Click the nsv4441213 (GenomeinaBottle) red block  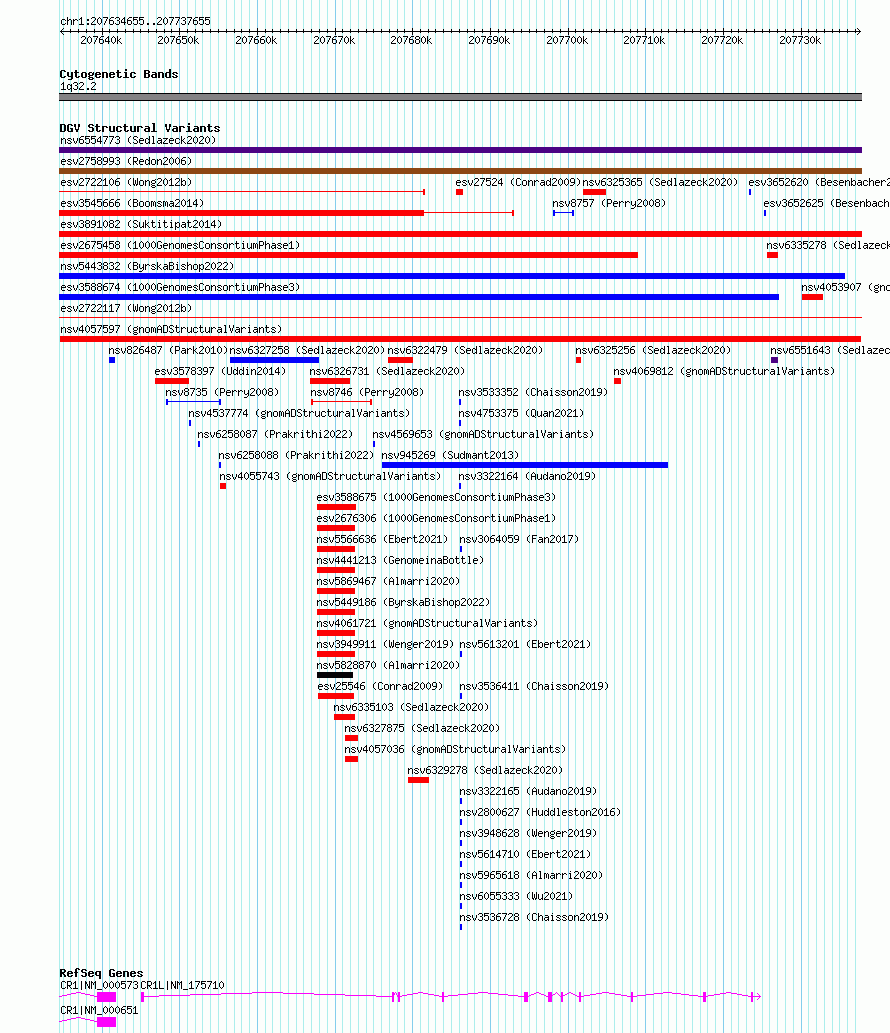coord(336,571)
